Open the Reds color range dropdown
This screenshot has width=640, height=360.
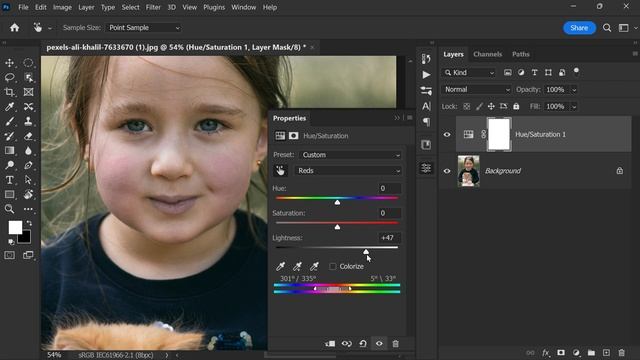tap(348, 171)
